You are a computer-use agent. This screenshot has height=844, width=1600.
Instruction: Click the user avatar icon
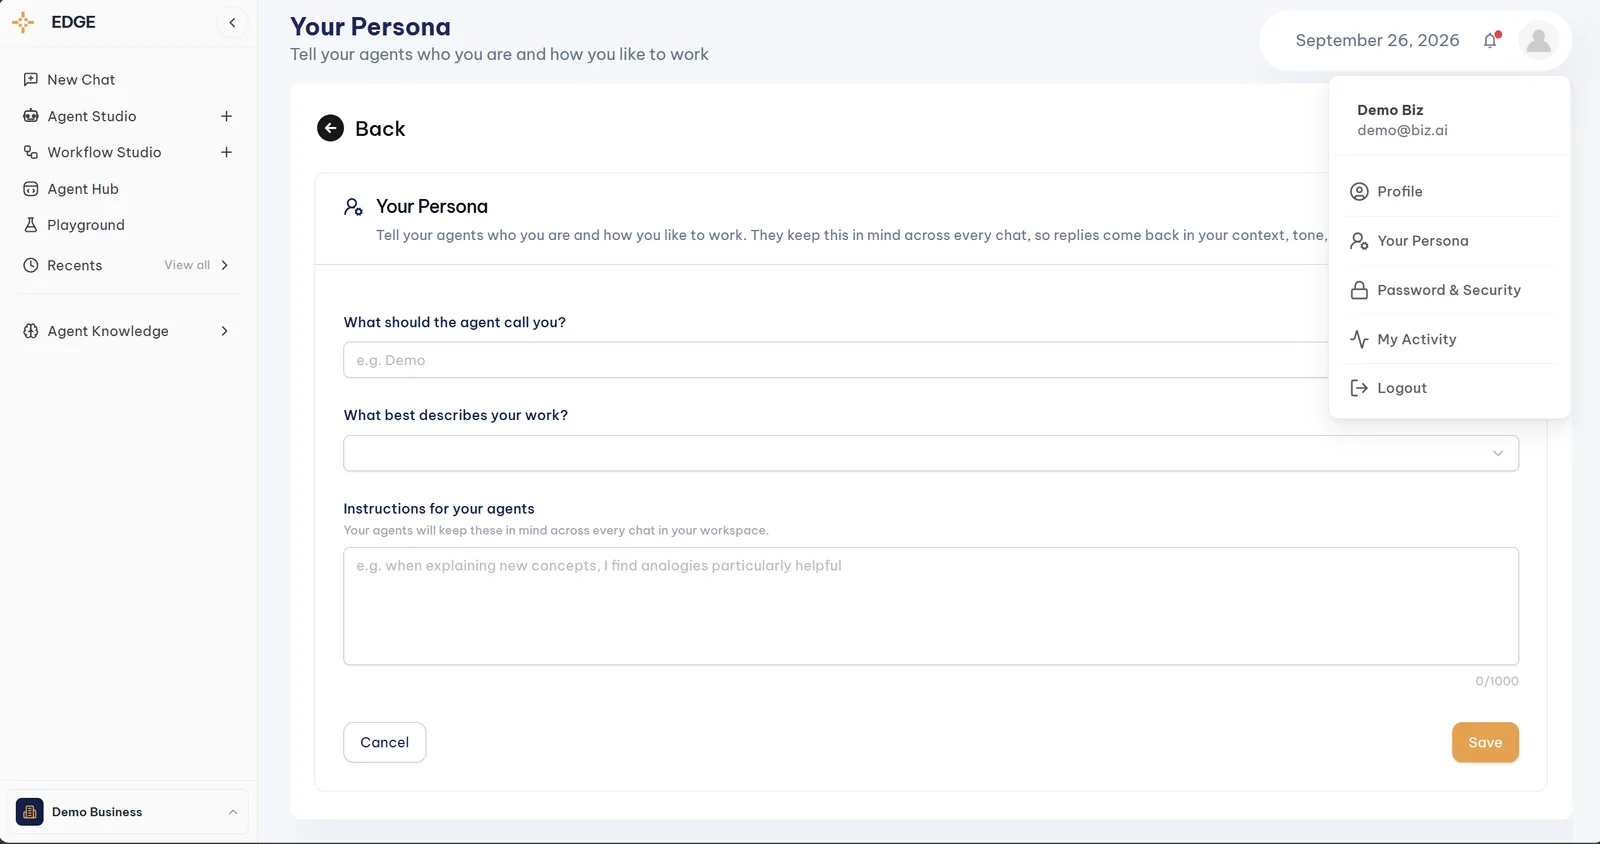[1539, 40]
